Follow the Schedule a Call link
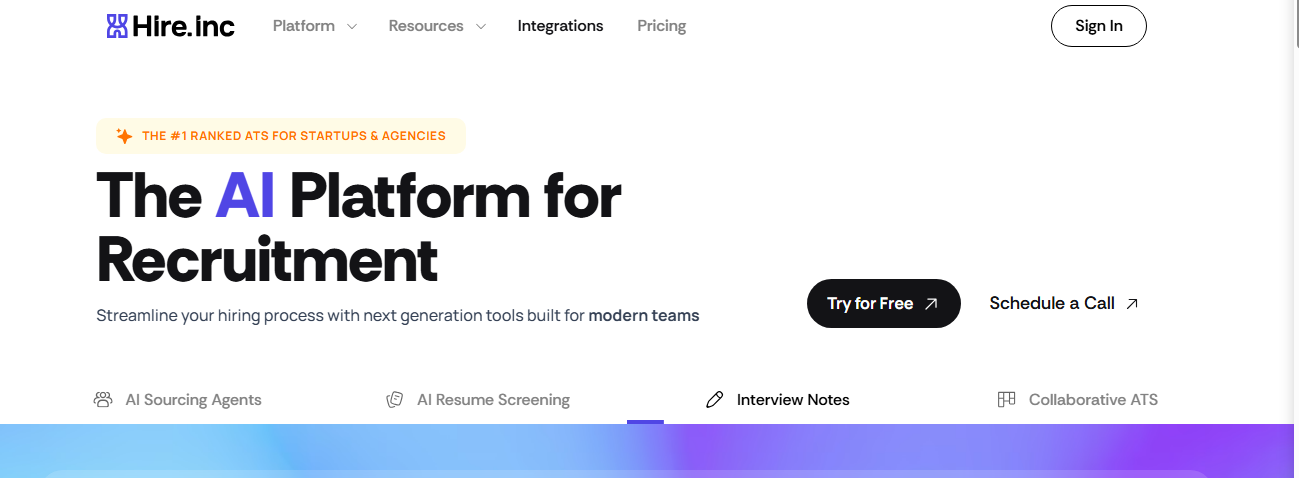1299x478 pixels. tap(1064, 303)
